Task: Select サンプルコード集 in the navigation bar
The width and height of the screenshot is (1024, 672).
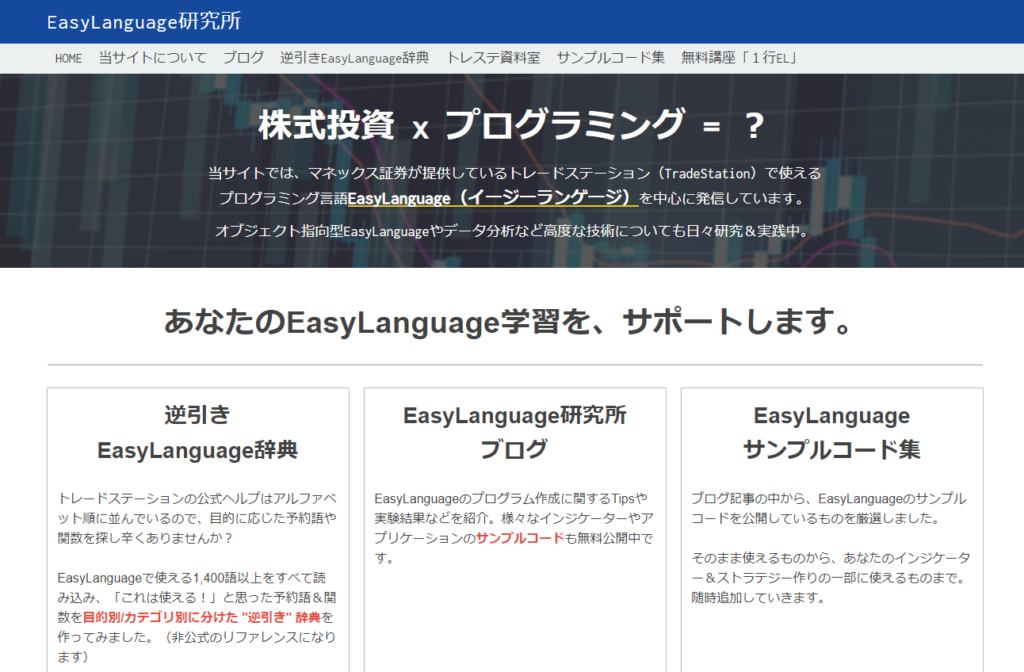Action: [611, 57]
